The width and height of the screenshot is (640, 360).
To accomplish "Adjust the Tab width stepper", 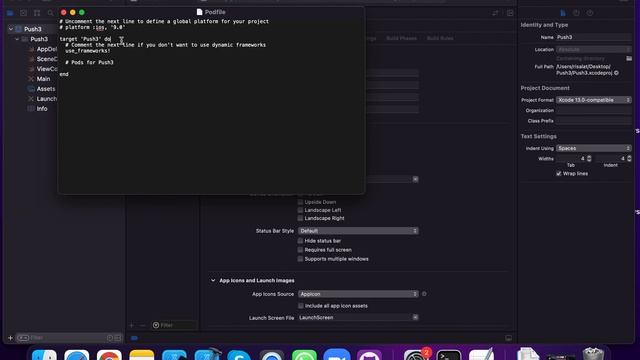I will click(x=589, y=158).
